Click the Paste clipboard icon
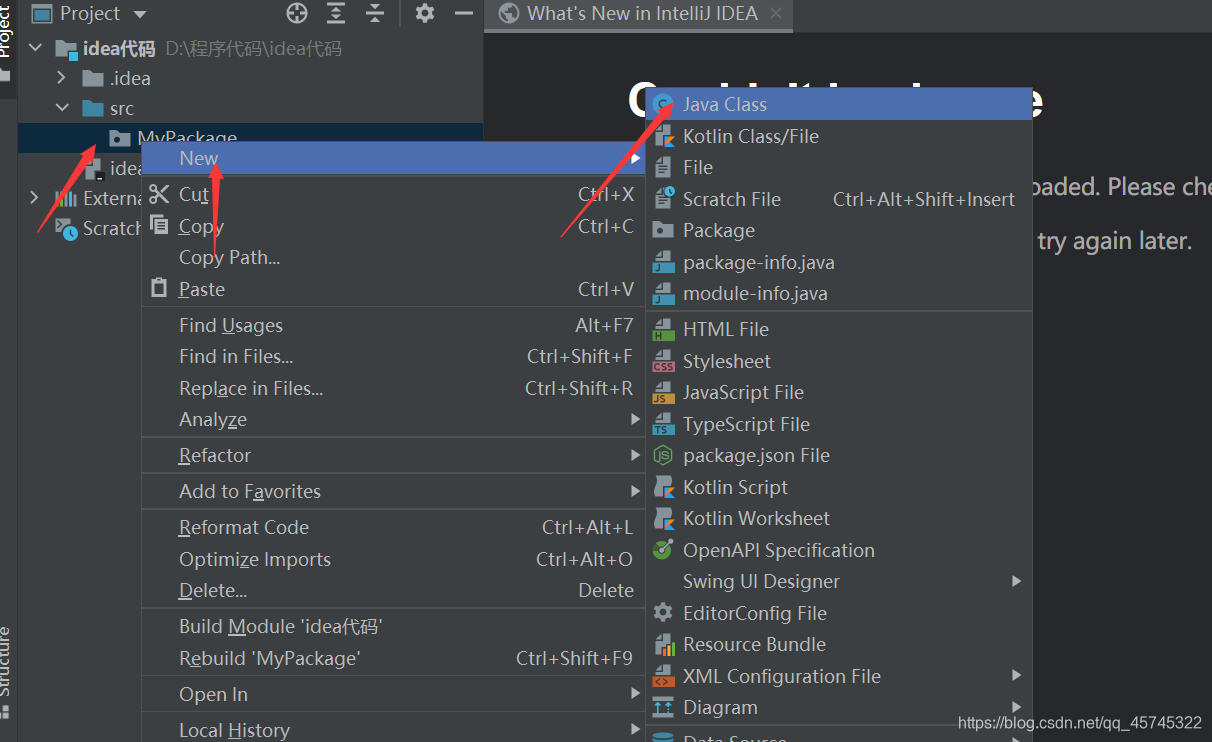This screenshot has width=1212, height=742. tap(159, 288)
